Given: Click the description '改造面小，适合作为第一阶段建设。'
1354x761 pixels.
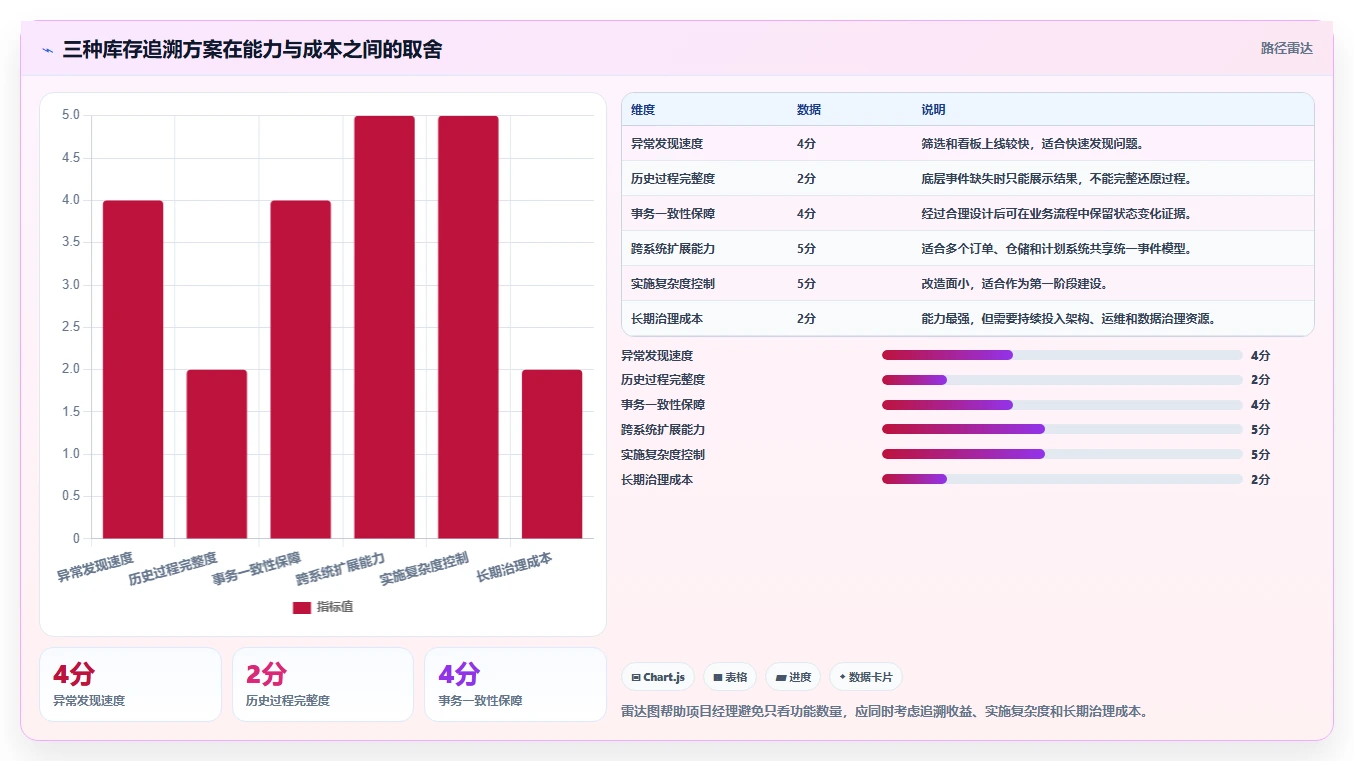Looking at the screenshot, I should (x=1015, y=284).
